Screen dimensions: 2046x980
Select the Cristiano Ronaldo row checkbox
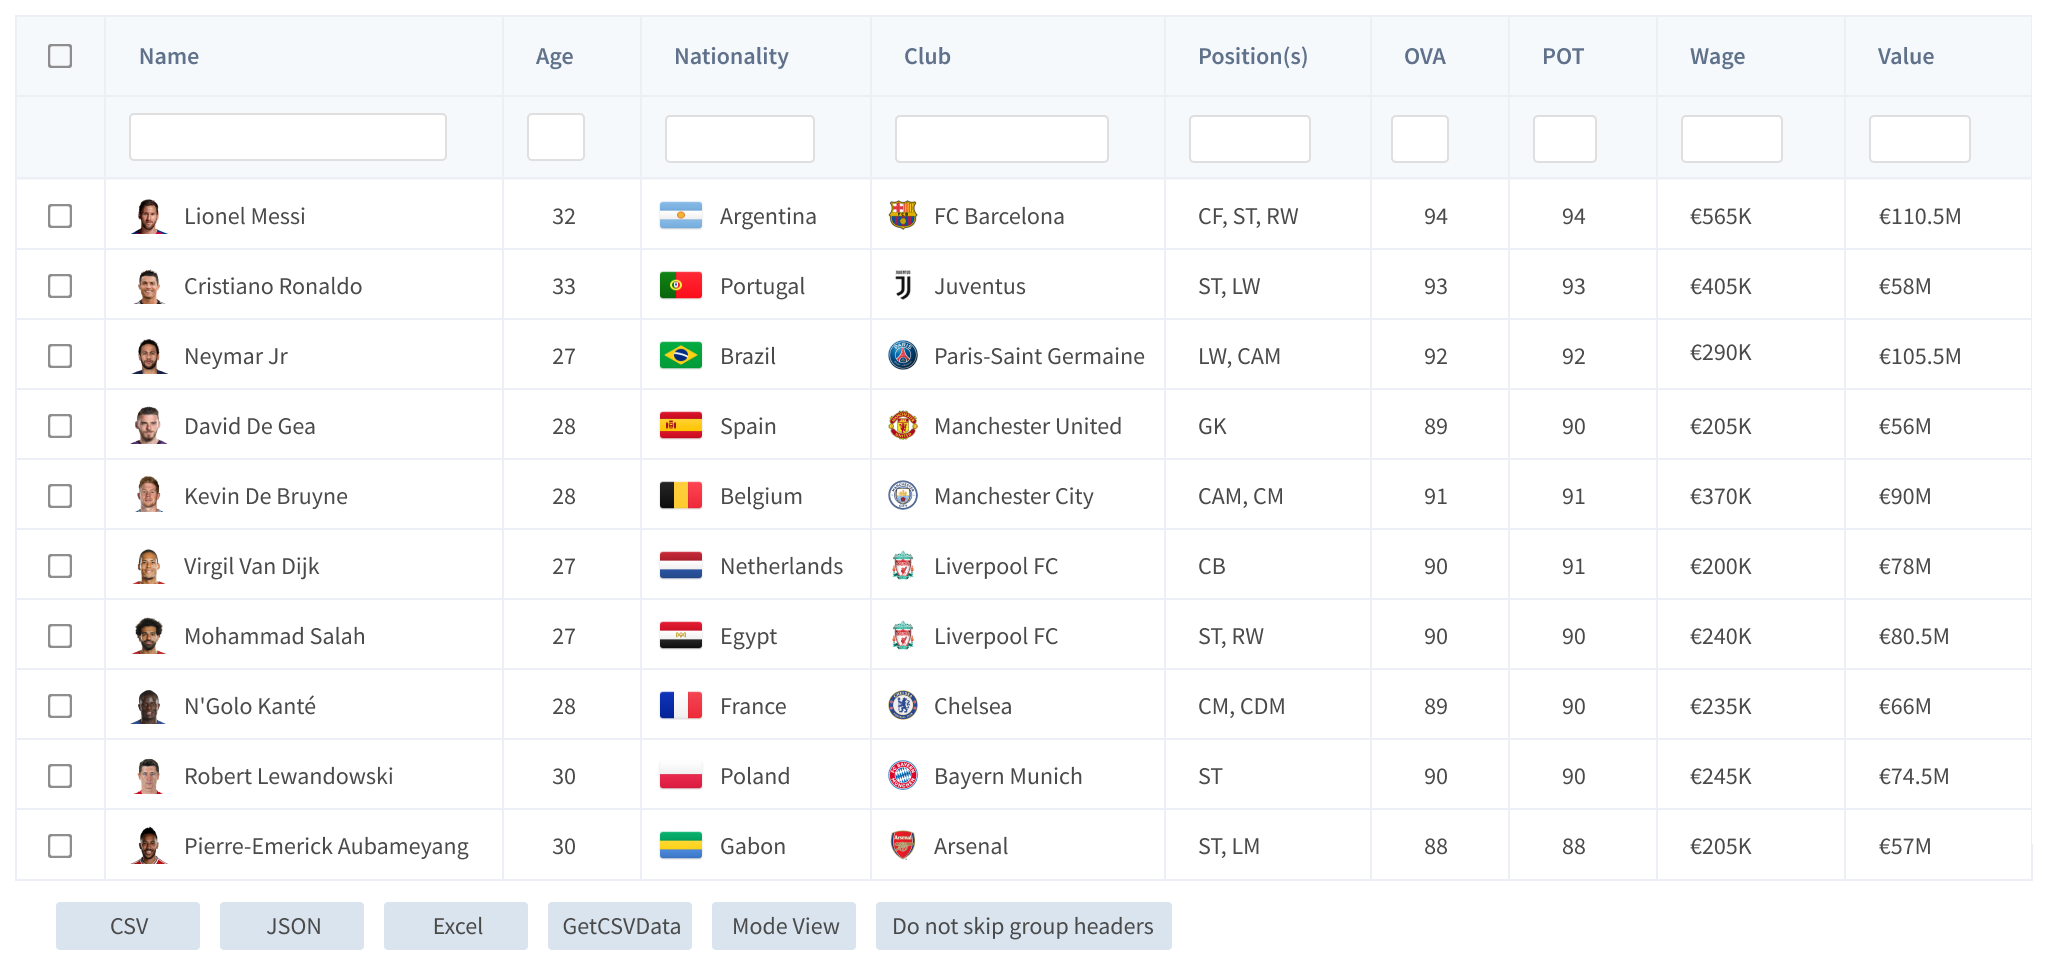[60, 286]
